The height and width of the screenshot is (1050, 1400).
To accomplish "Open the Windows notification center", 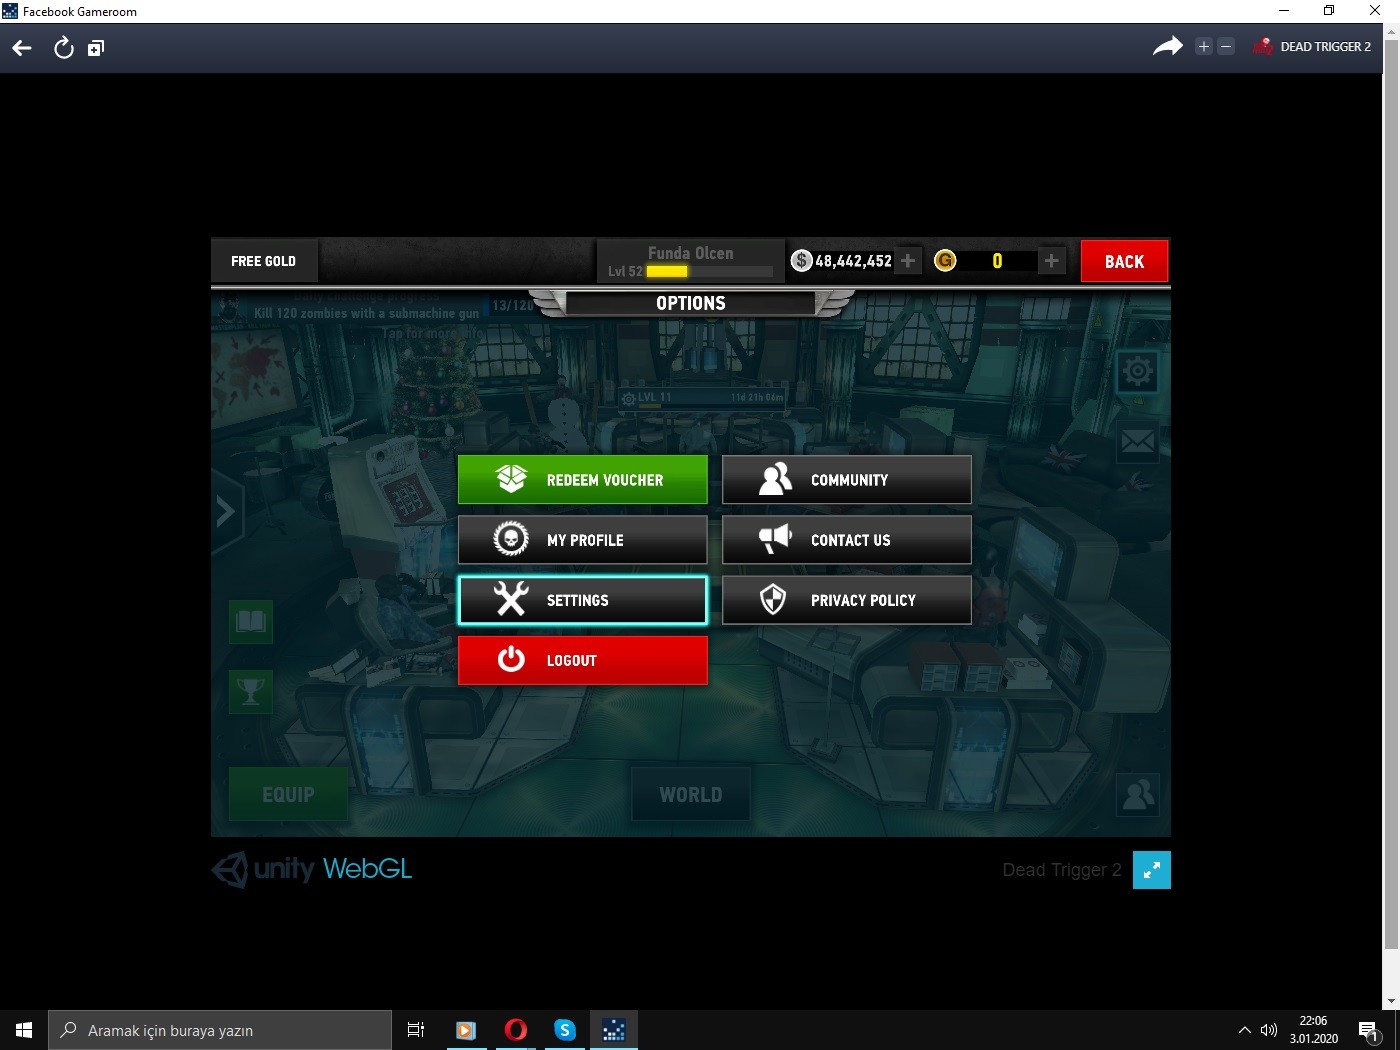I will click(1369, 1030).
